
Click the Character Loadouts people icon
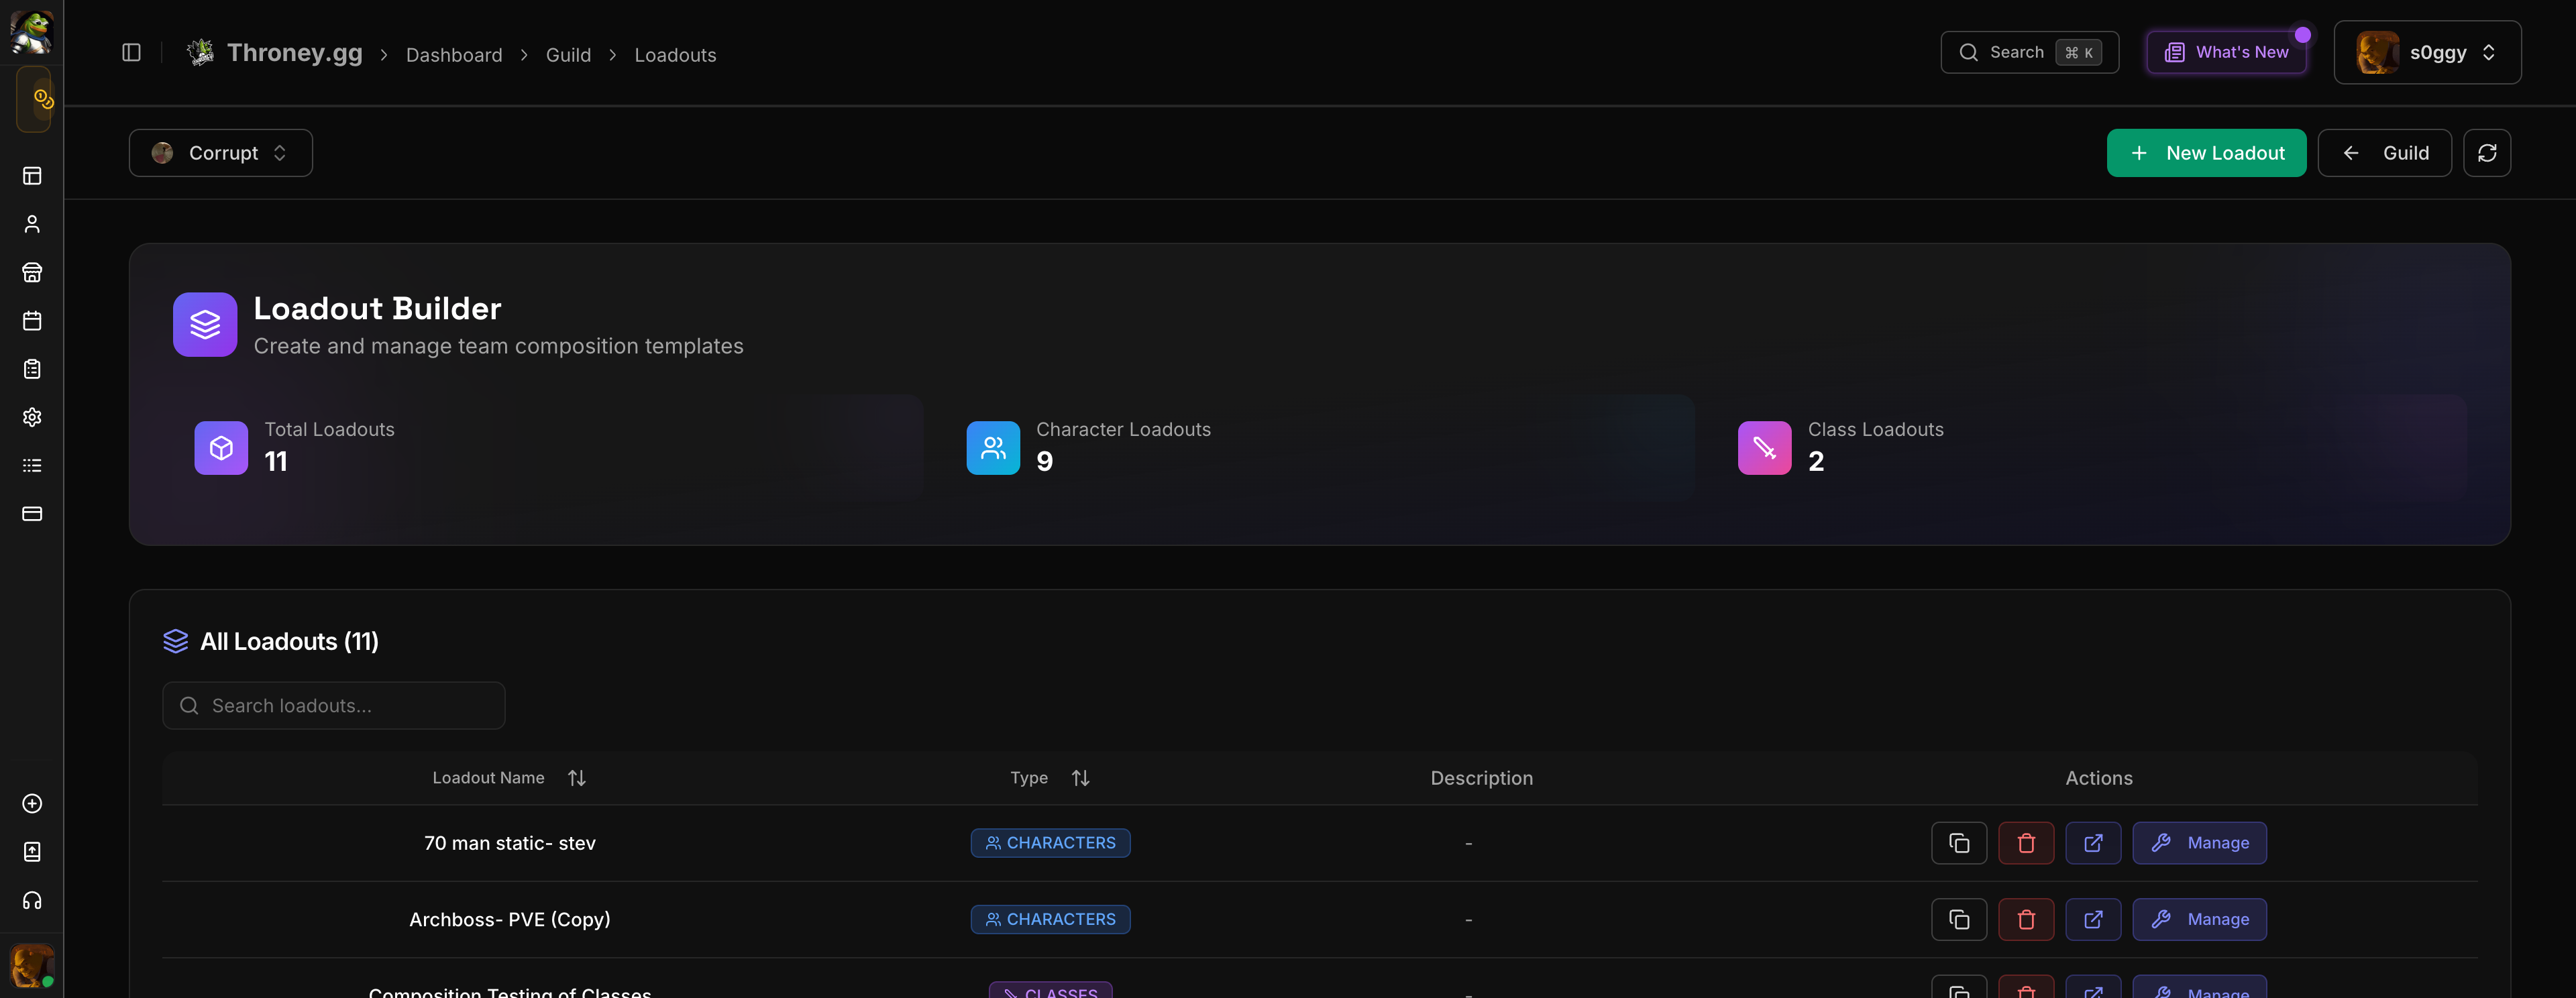993,448
